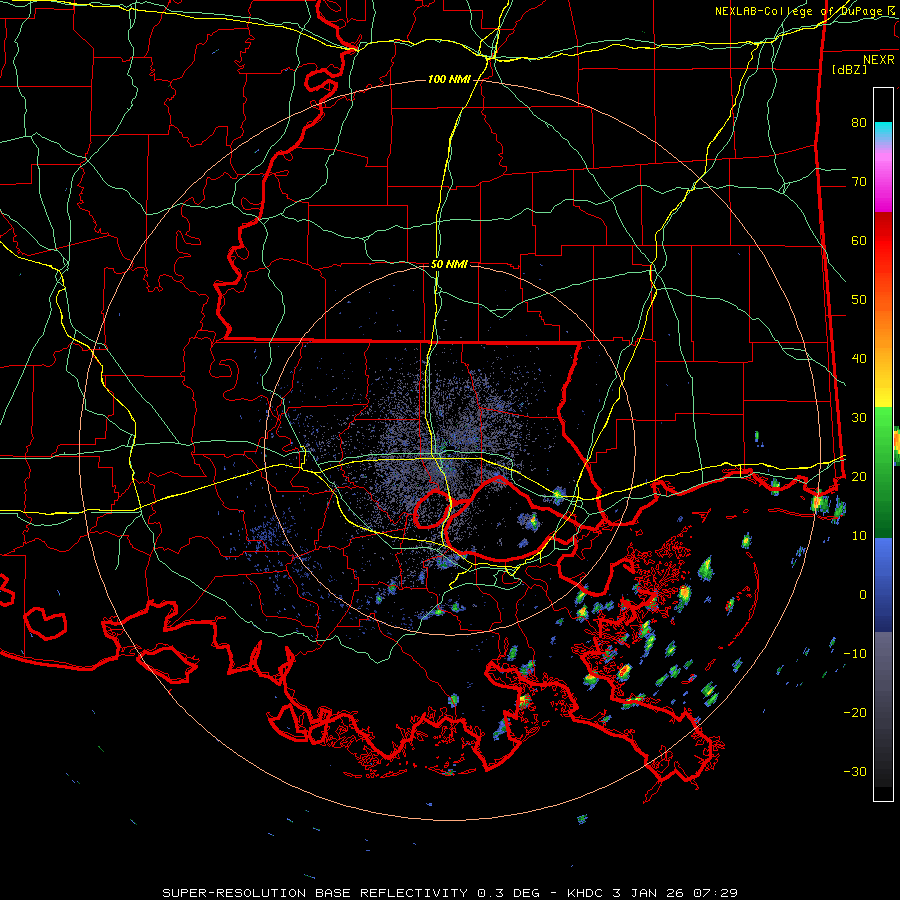
Task: Click the green band of the color scale
Action: (883, 472)
